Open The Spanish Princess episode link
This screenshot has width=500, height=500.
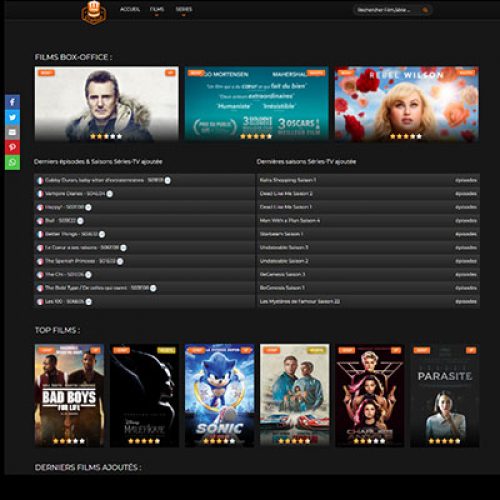coord(80,261)
